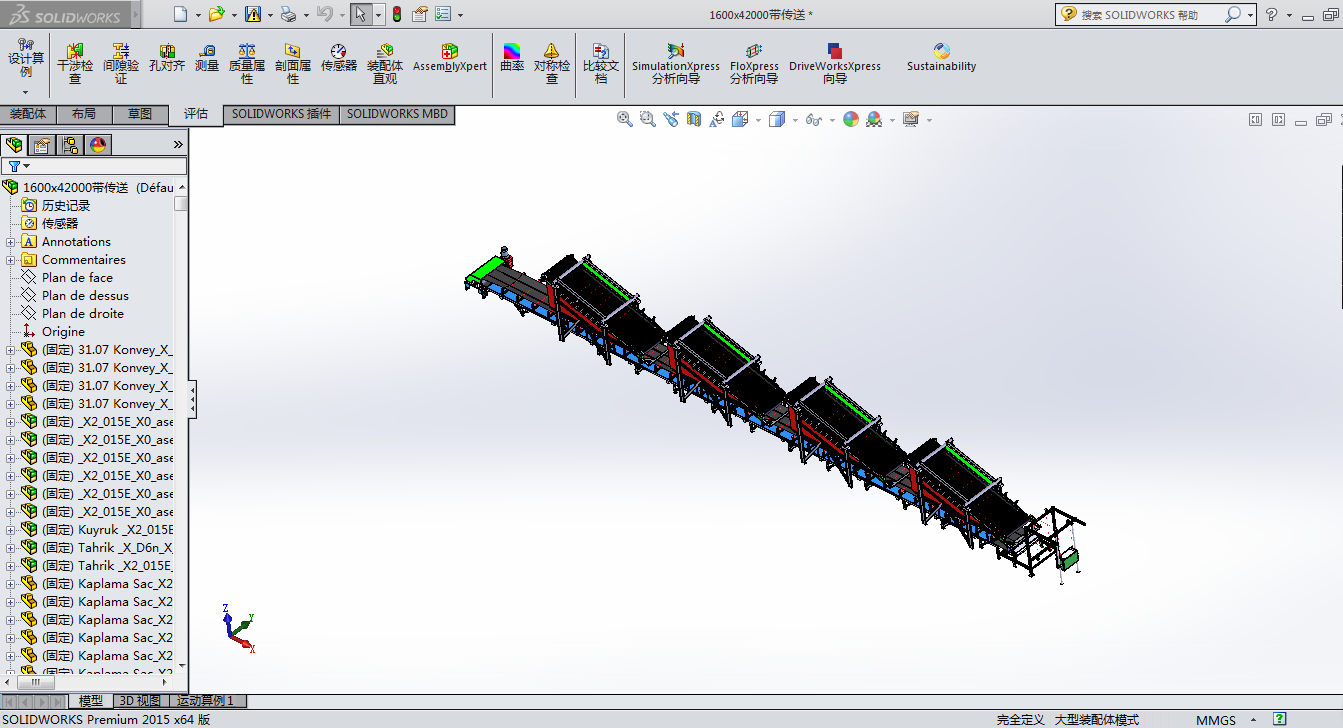
Task: Click the Edit Appearance color sphere icon
Action: tap(851, 119)
